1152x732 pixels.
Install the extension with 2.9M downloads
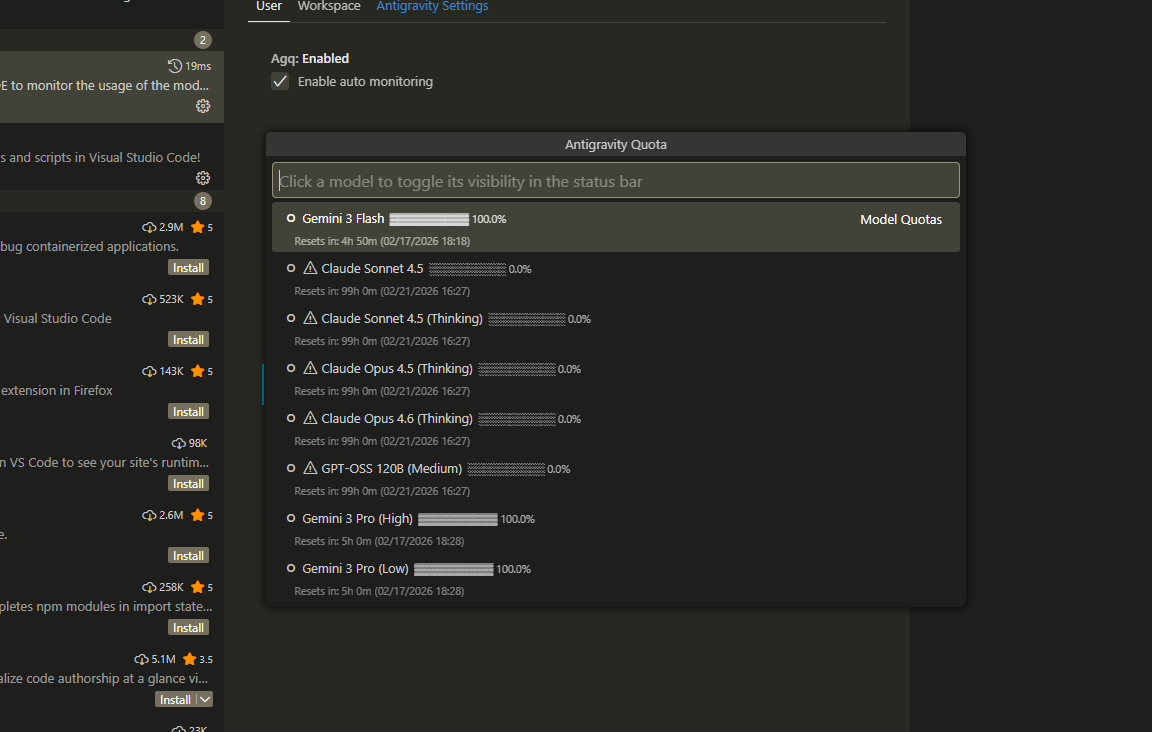188,268
